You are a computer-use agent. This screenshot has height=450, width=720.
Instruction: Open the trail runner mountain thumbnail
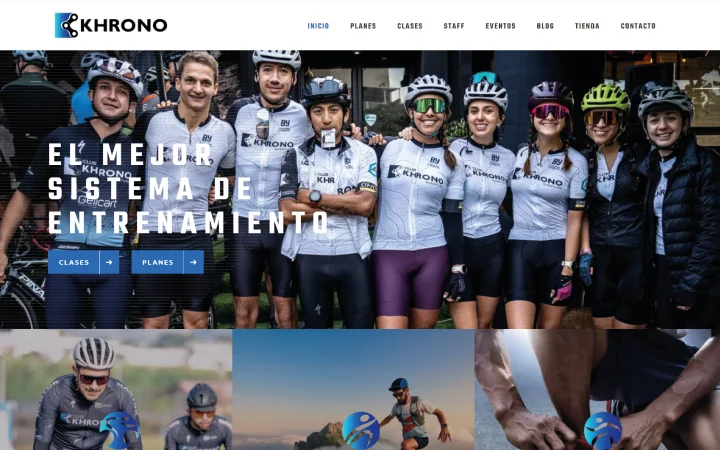tap(353, 389)
